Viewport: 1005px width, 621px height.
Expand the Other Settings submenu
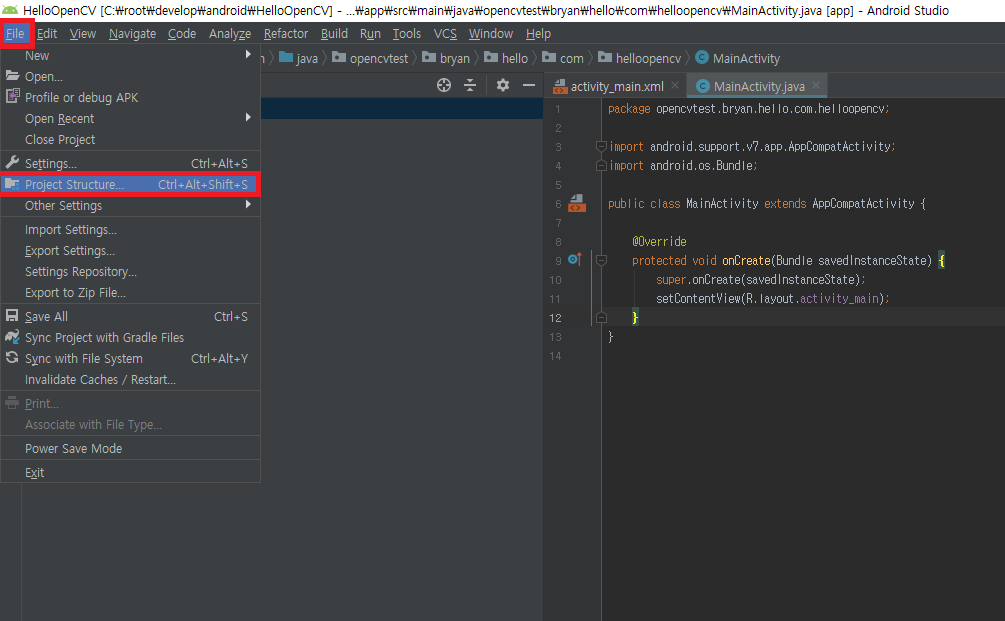130,206
